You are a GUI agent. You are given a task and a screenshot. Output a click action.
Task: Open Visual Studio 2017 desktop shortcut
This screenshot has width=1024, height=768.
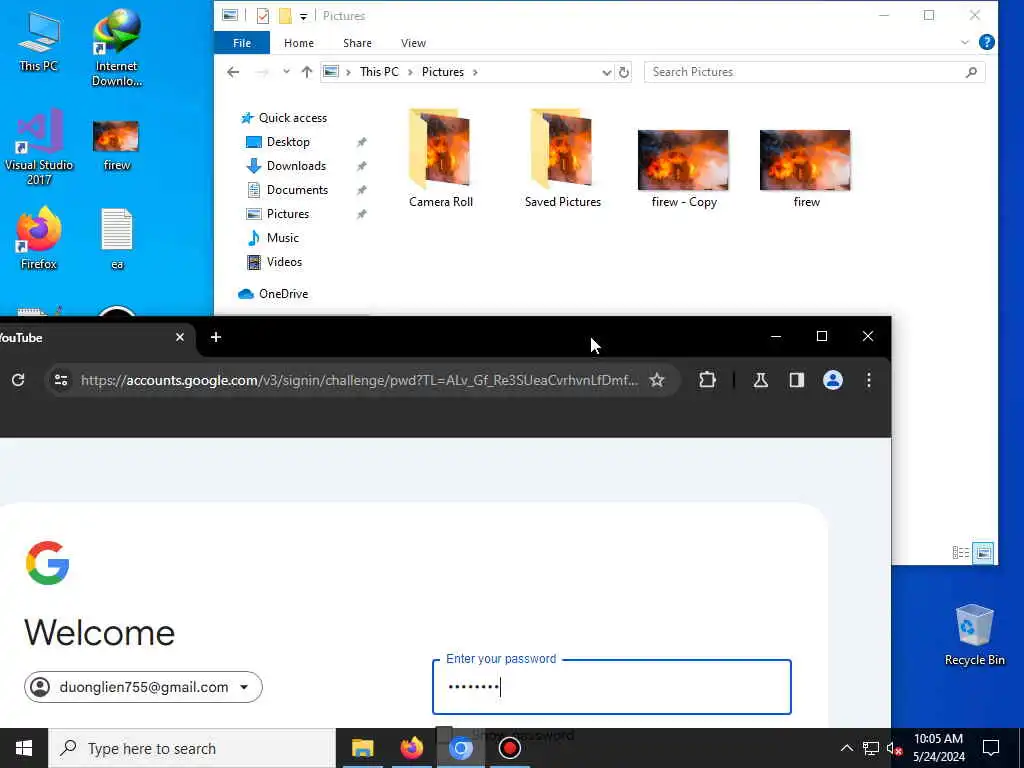point(39,147)
